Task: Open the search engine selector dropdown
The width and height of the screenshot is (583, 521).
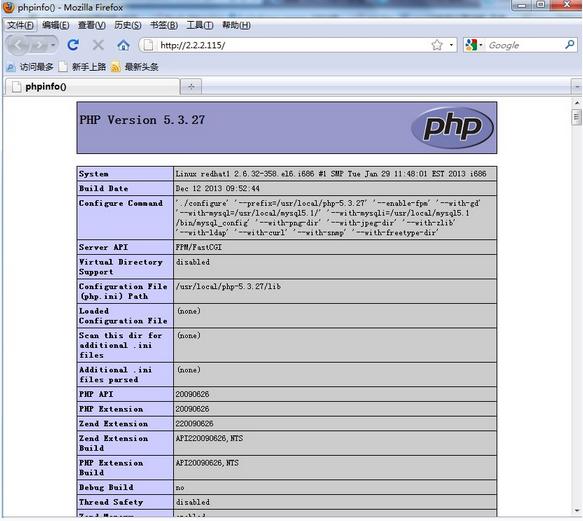Action: point(481,45)
